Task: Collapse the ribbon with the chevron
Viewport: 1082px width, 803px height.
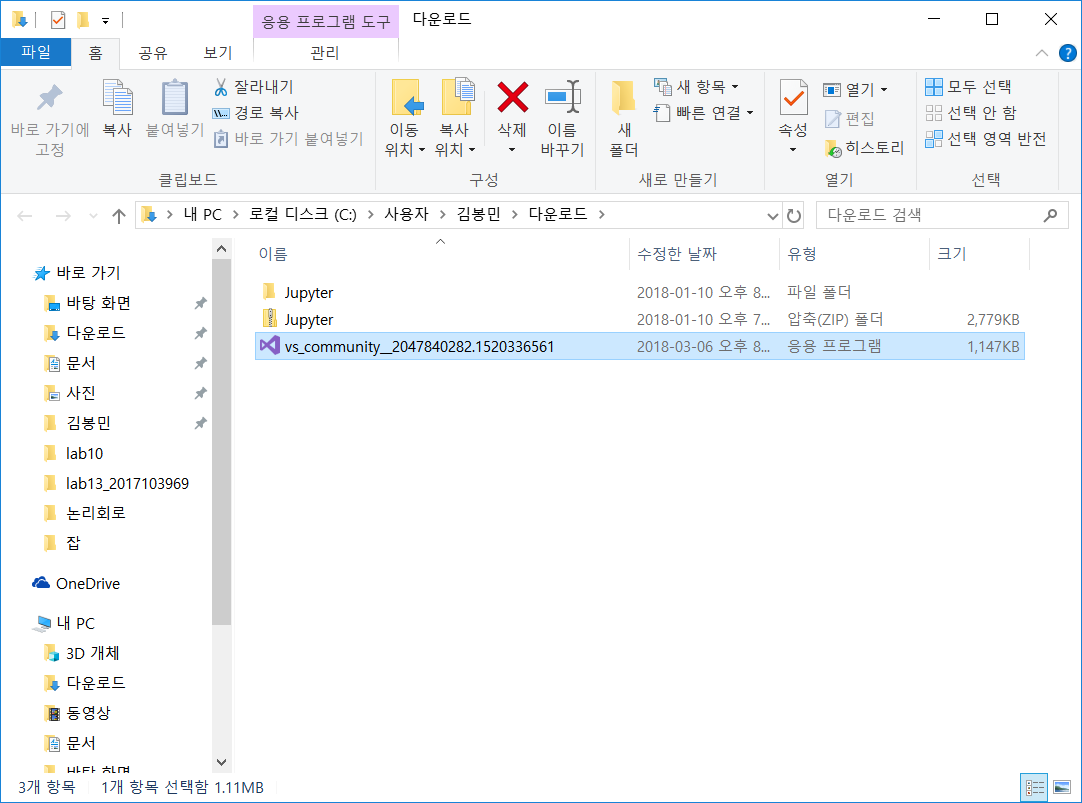Action: [x=1041, y=53]
